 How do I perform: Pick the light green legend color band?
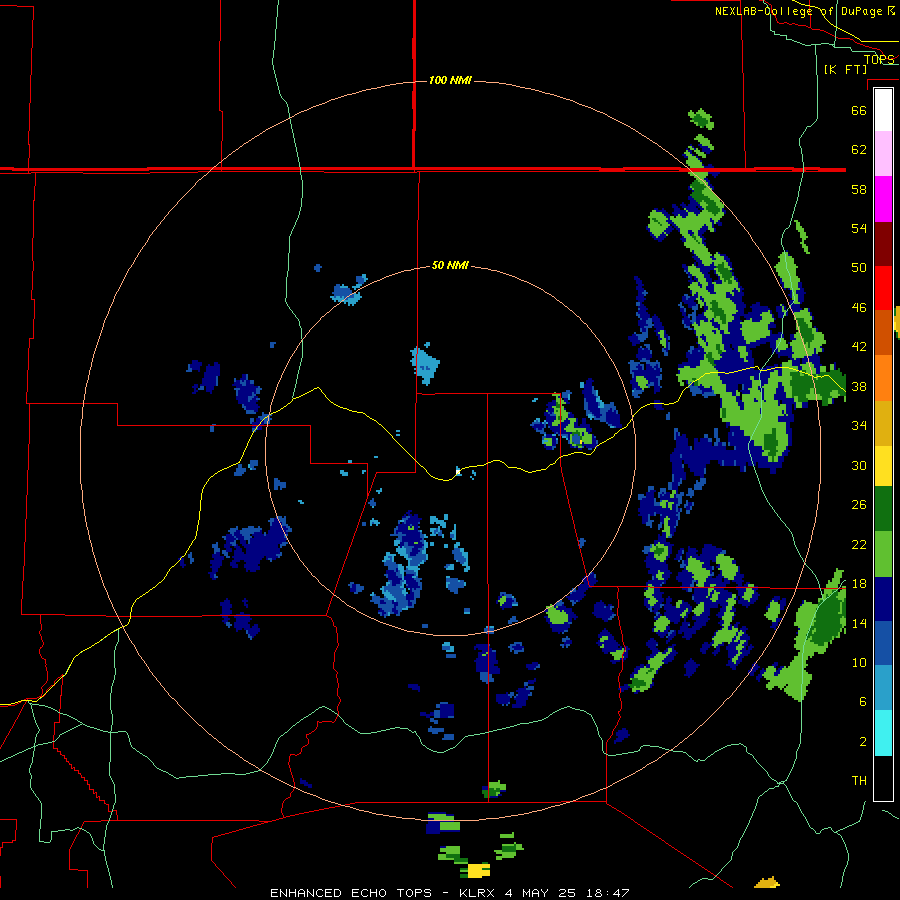883,554
